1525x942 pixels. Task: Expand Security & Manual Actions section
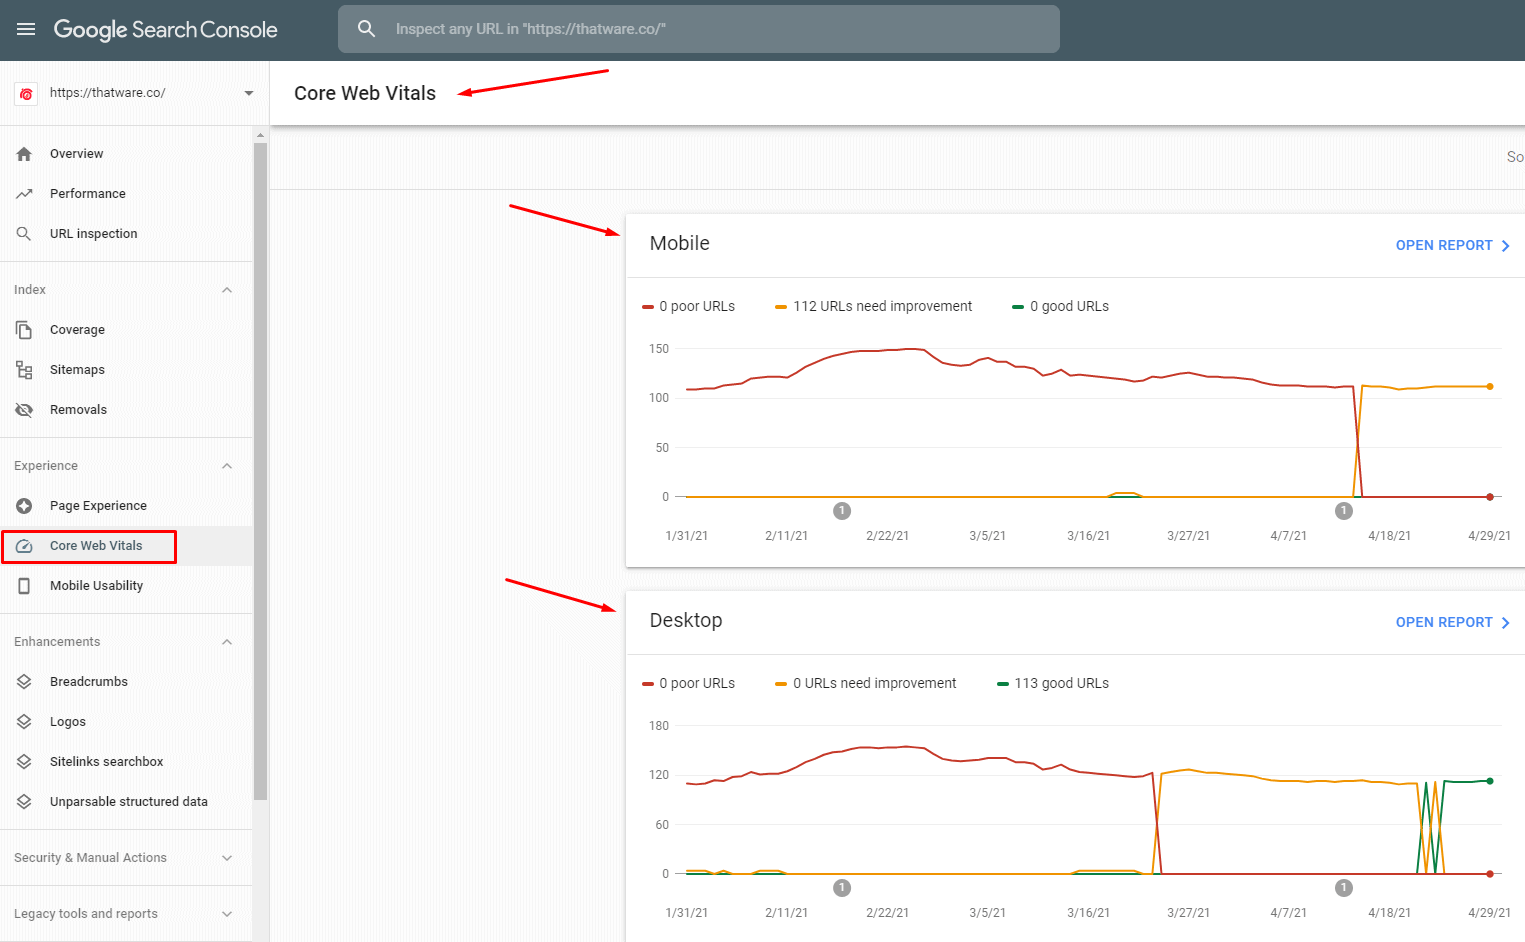(x=227, y=858)
